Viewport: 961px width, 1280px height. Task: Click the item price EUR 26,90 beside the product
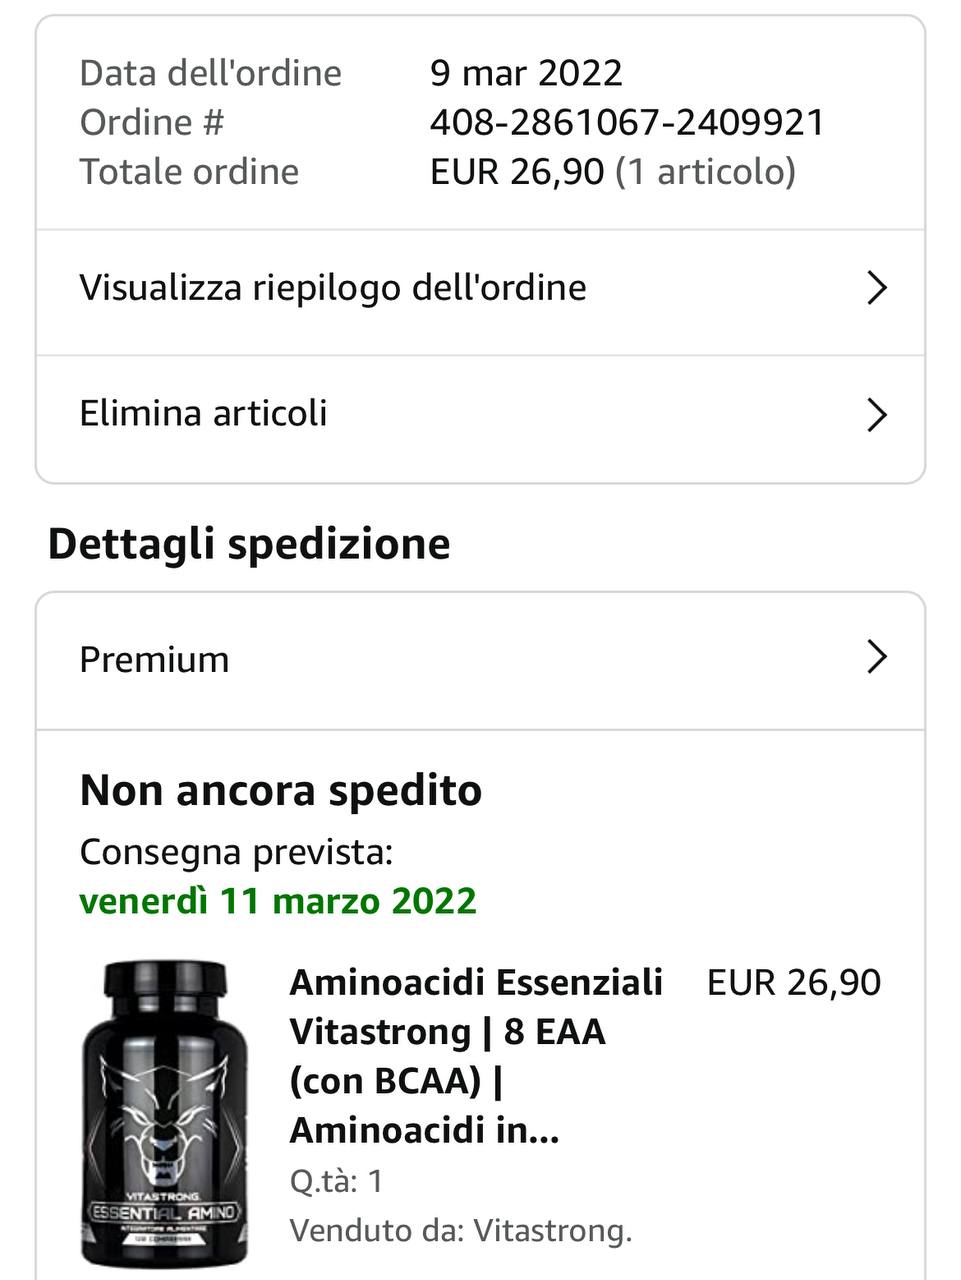(794, 982)
